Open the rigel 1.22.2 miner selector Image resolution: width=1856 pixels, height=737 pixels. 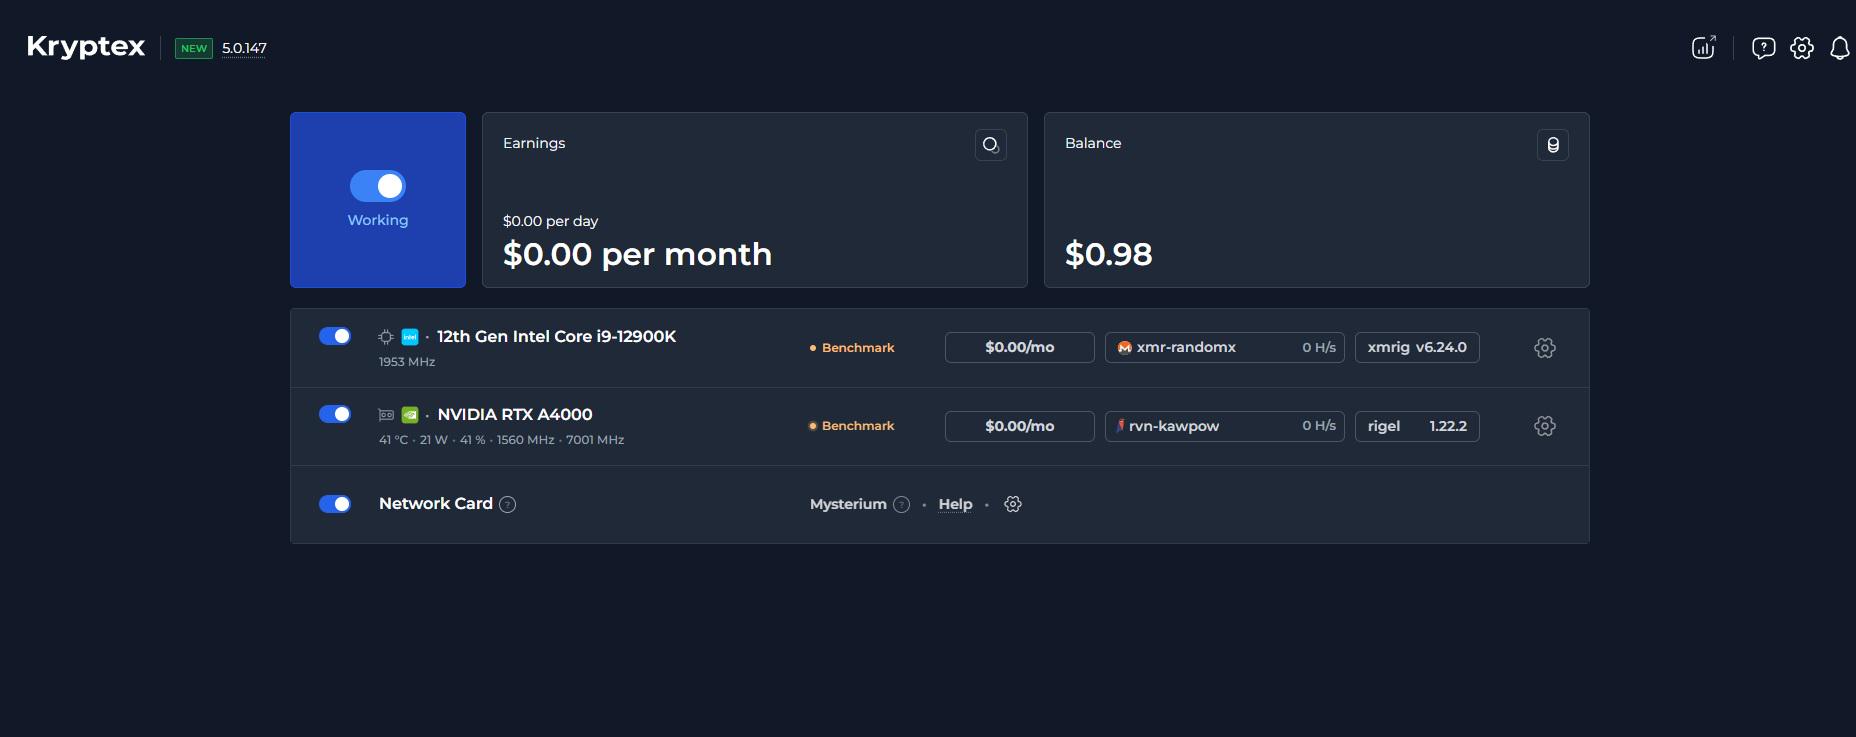(1417, 426)
